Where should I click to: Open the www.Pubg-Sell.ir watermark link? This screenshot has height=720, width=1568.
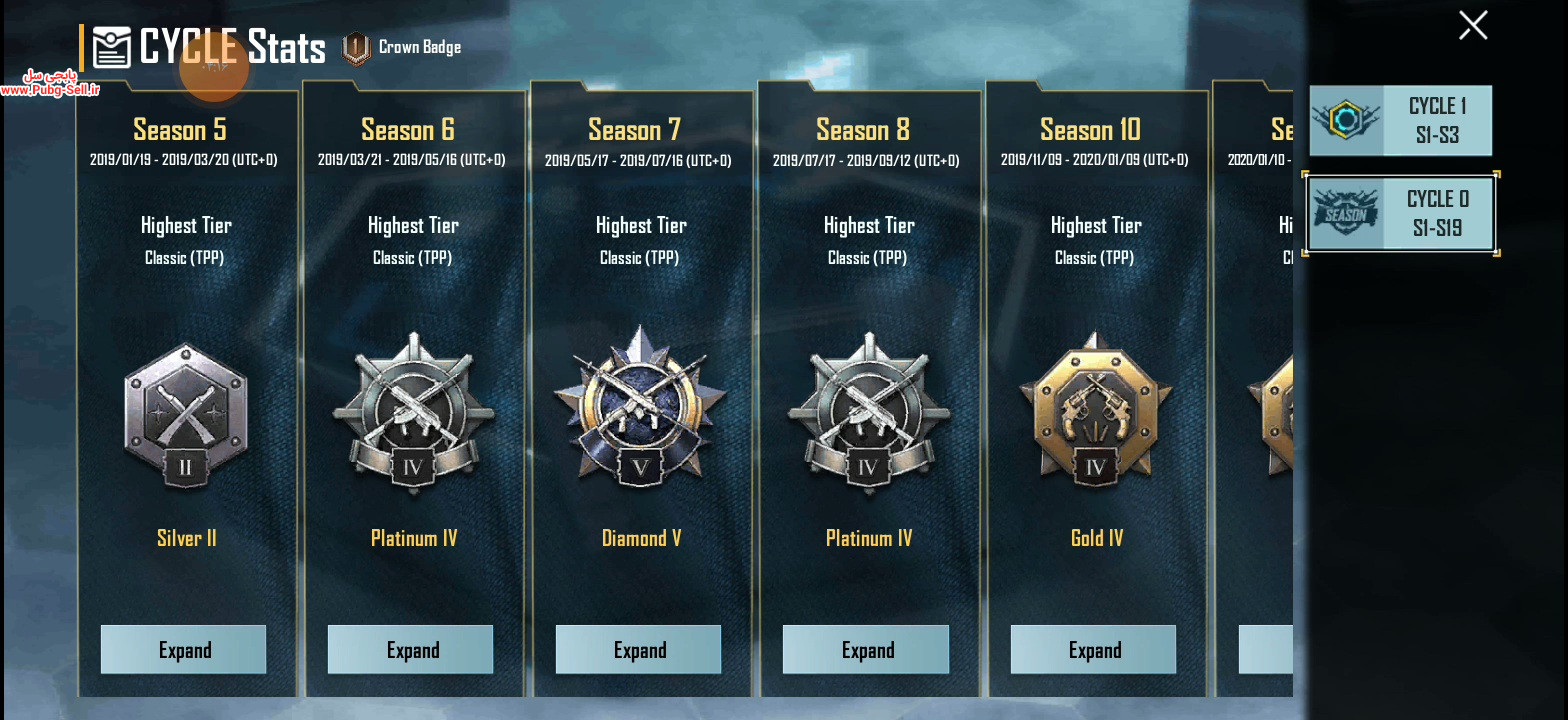[50, 91]
